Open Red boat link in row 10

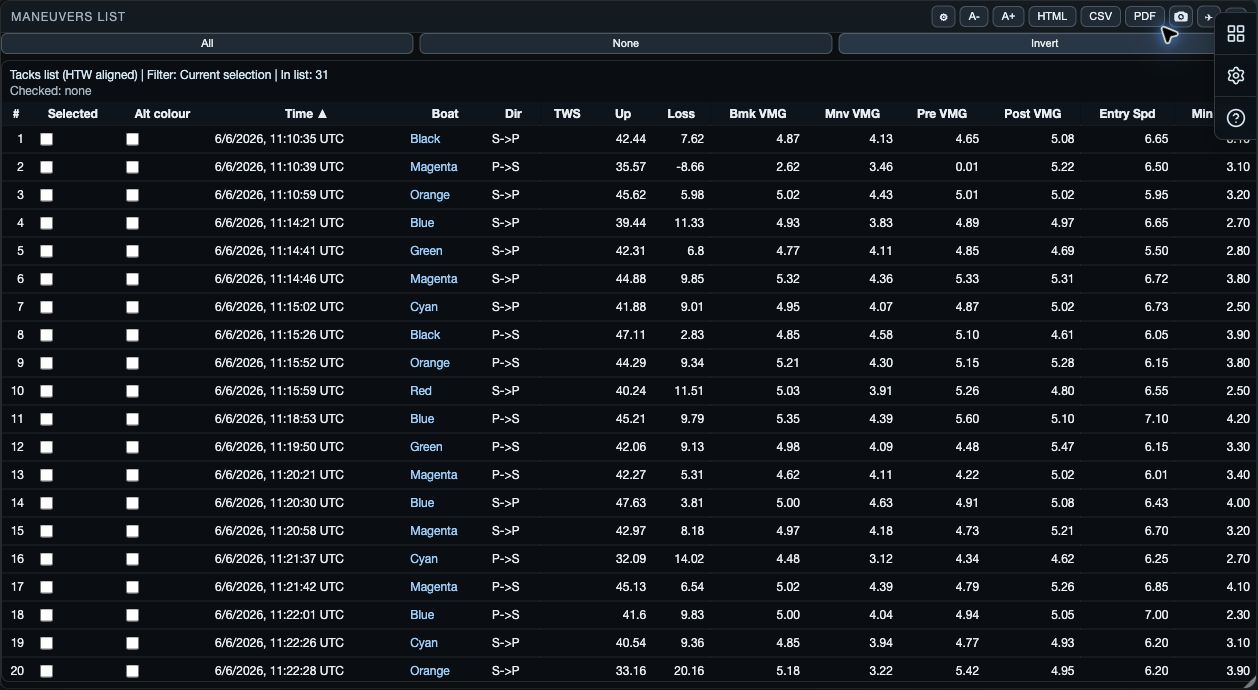[x=421, y=391]
